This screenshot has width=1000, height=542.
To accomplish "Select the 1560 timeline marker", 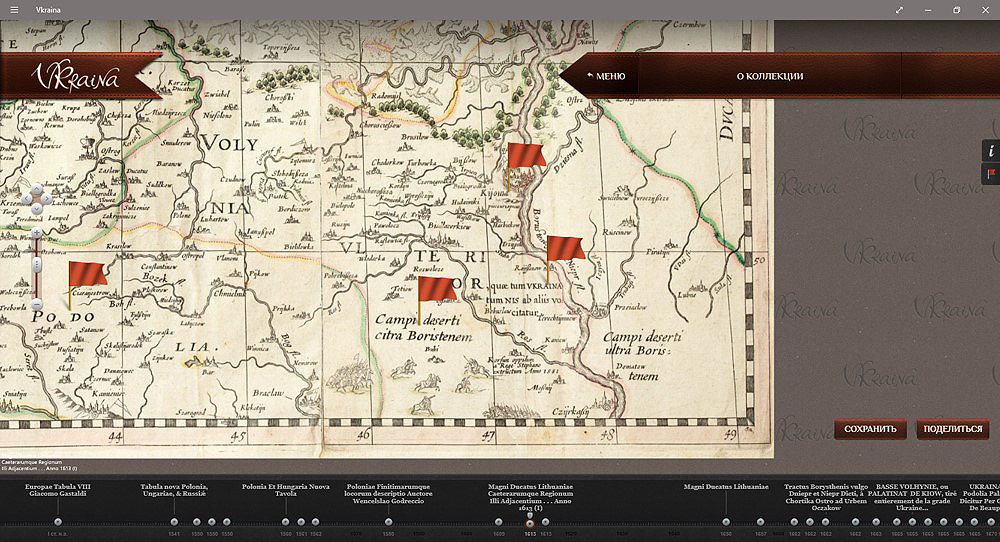I will (285, 522).
